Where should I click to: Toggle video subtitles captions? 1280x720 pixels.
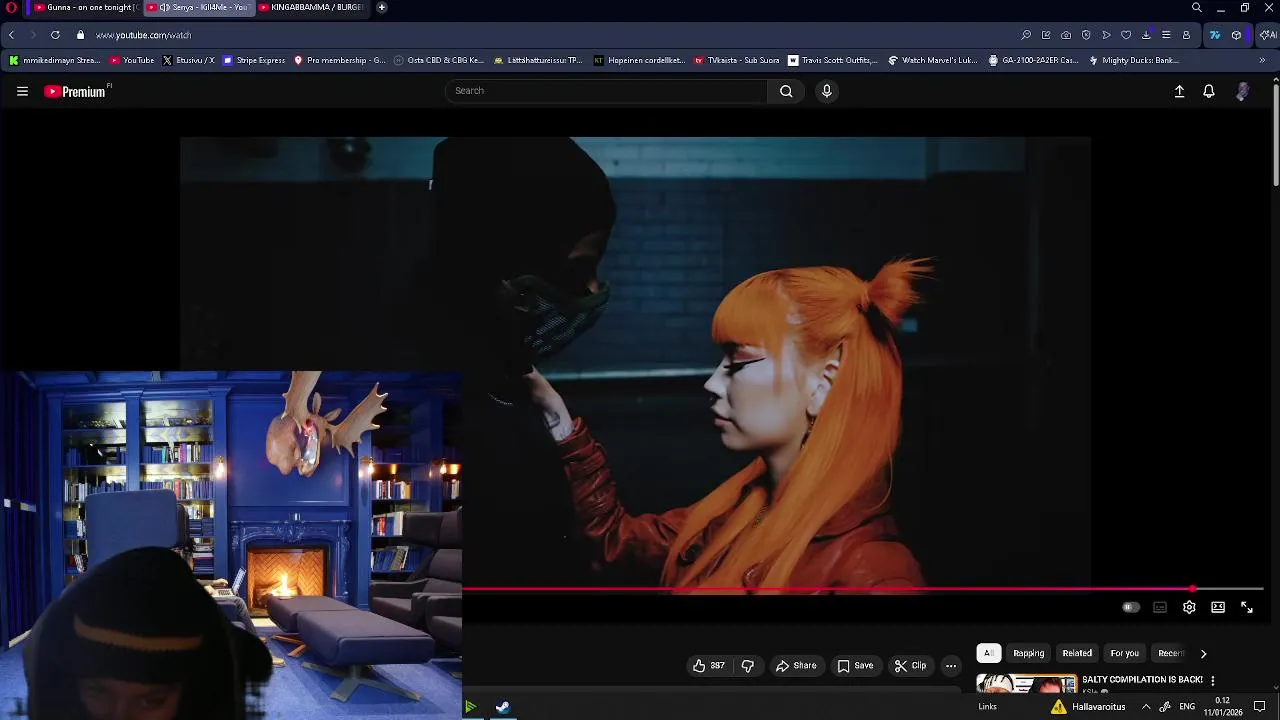pos(1160,607)
